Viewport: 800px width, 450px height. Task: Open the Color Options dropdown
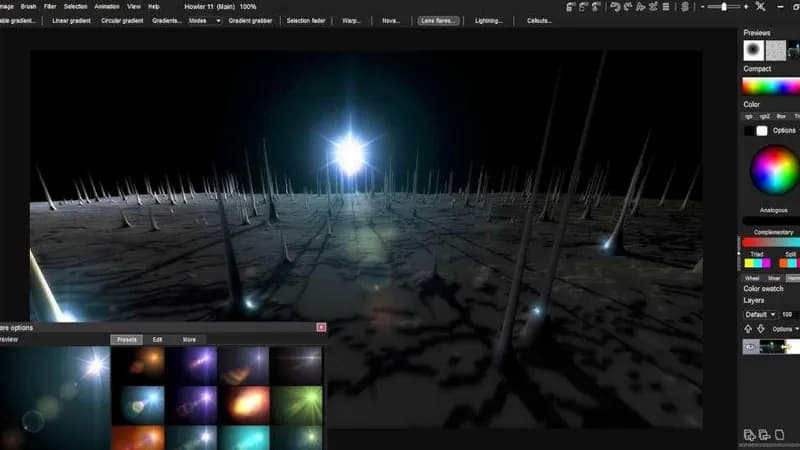click(x=785, y=131)
